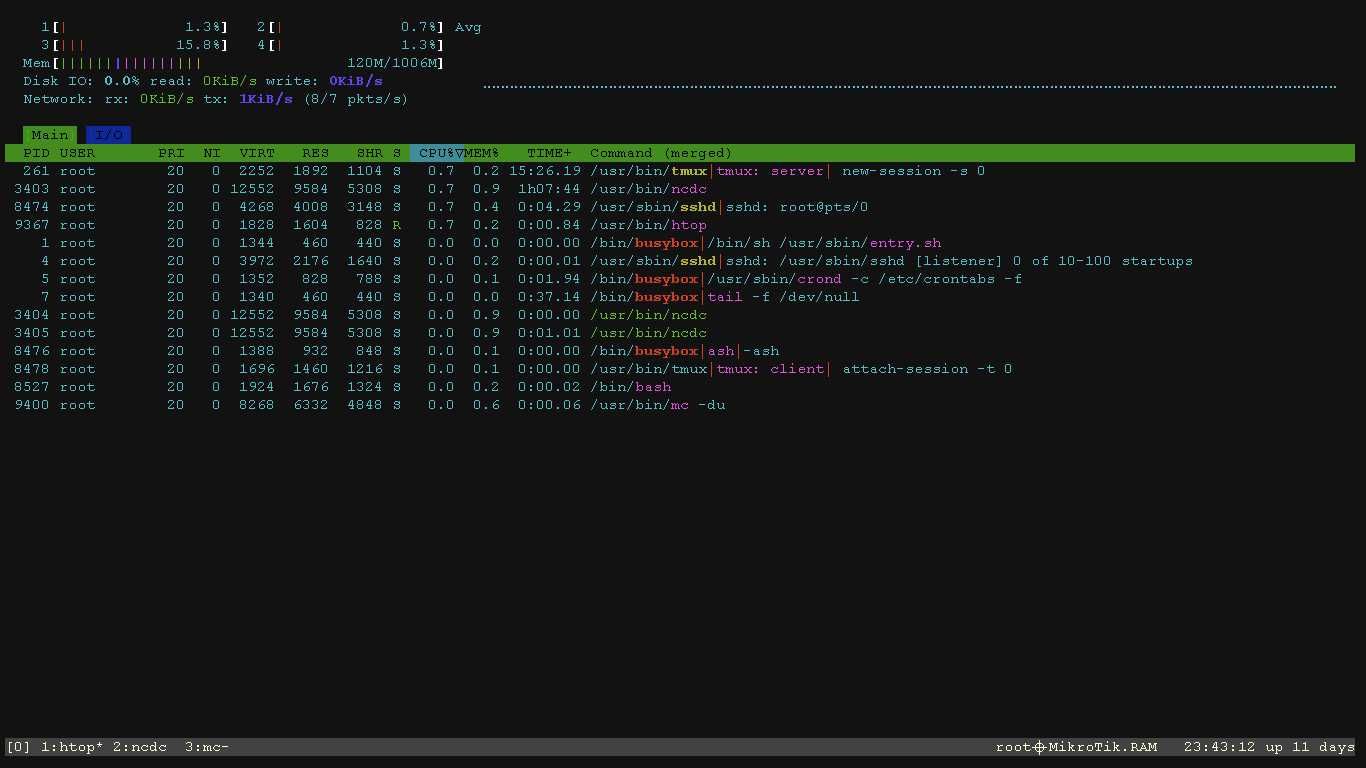The image size is (1366, 768).
Task: Select the busybox crond process row
Action: point(680,279)
